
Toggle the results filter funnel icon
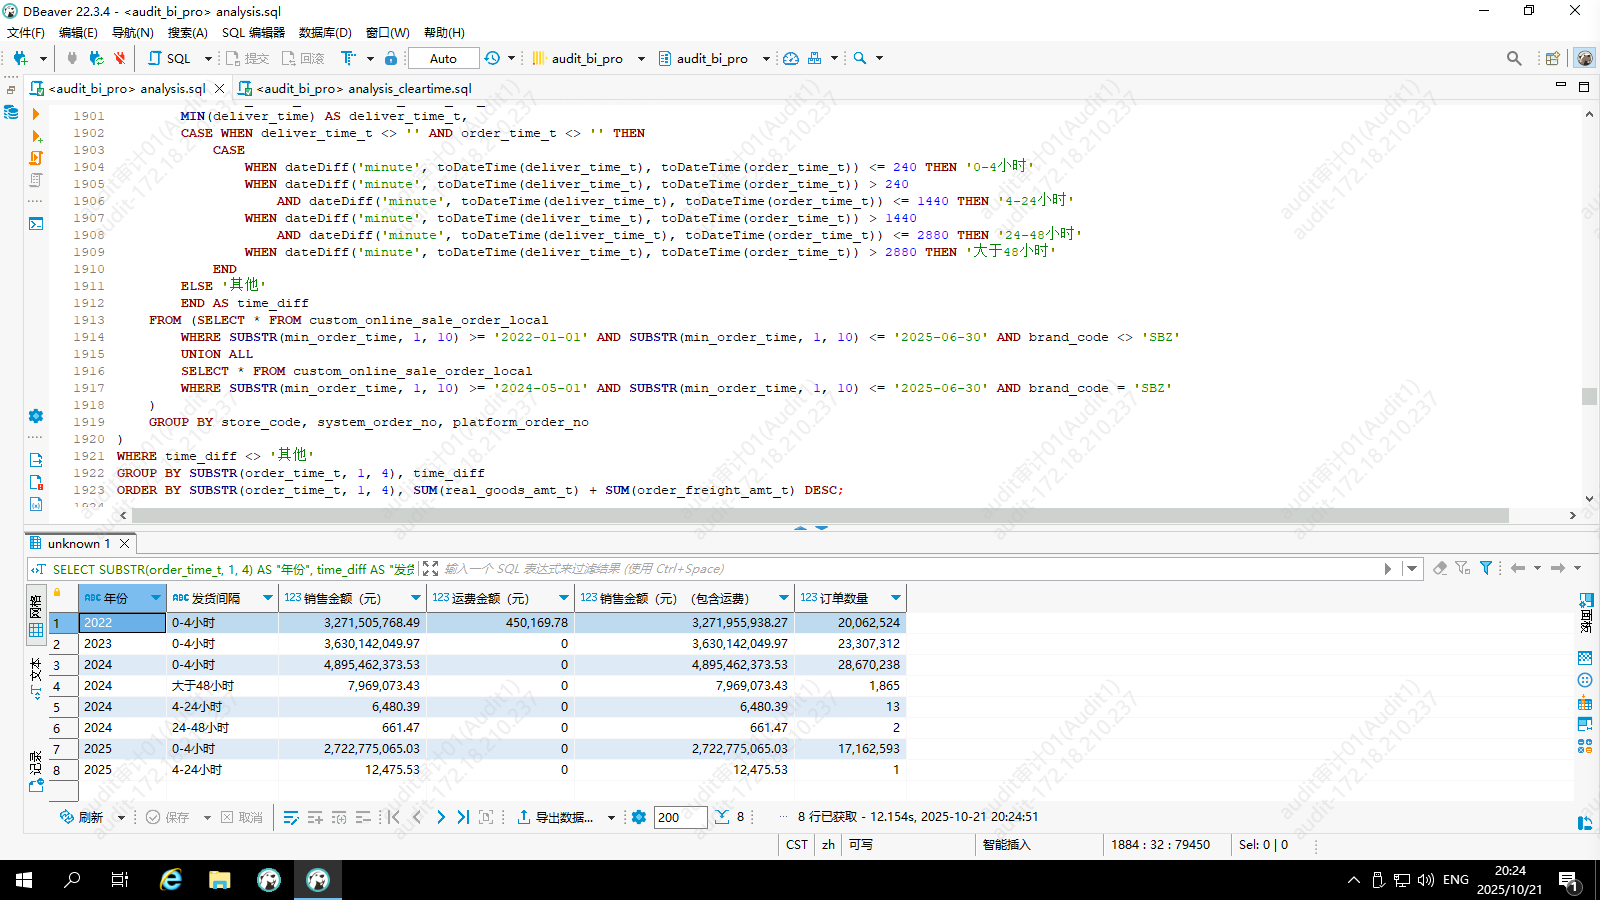[1486, 568]
